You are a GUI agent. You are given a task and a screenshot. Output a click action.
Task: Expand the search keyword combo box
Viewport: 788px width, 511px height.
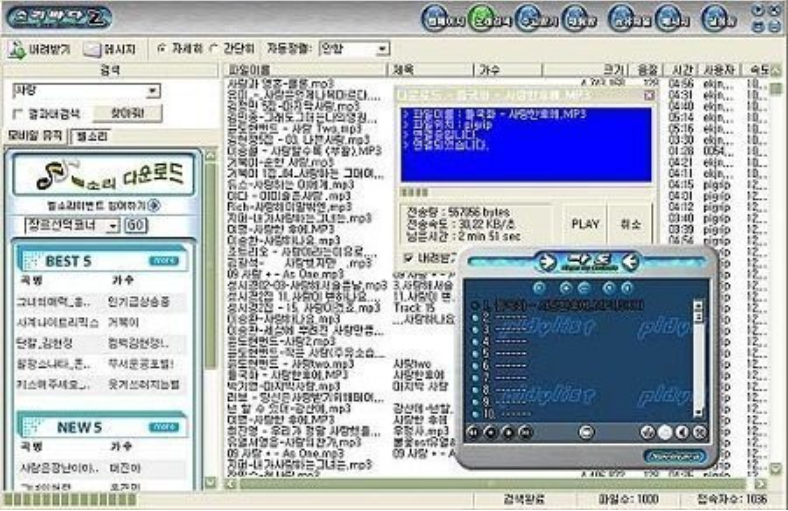click(152, 91)
